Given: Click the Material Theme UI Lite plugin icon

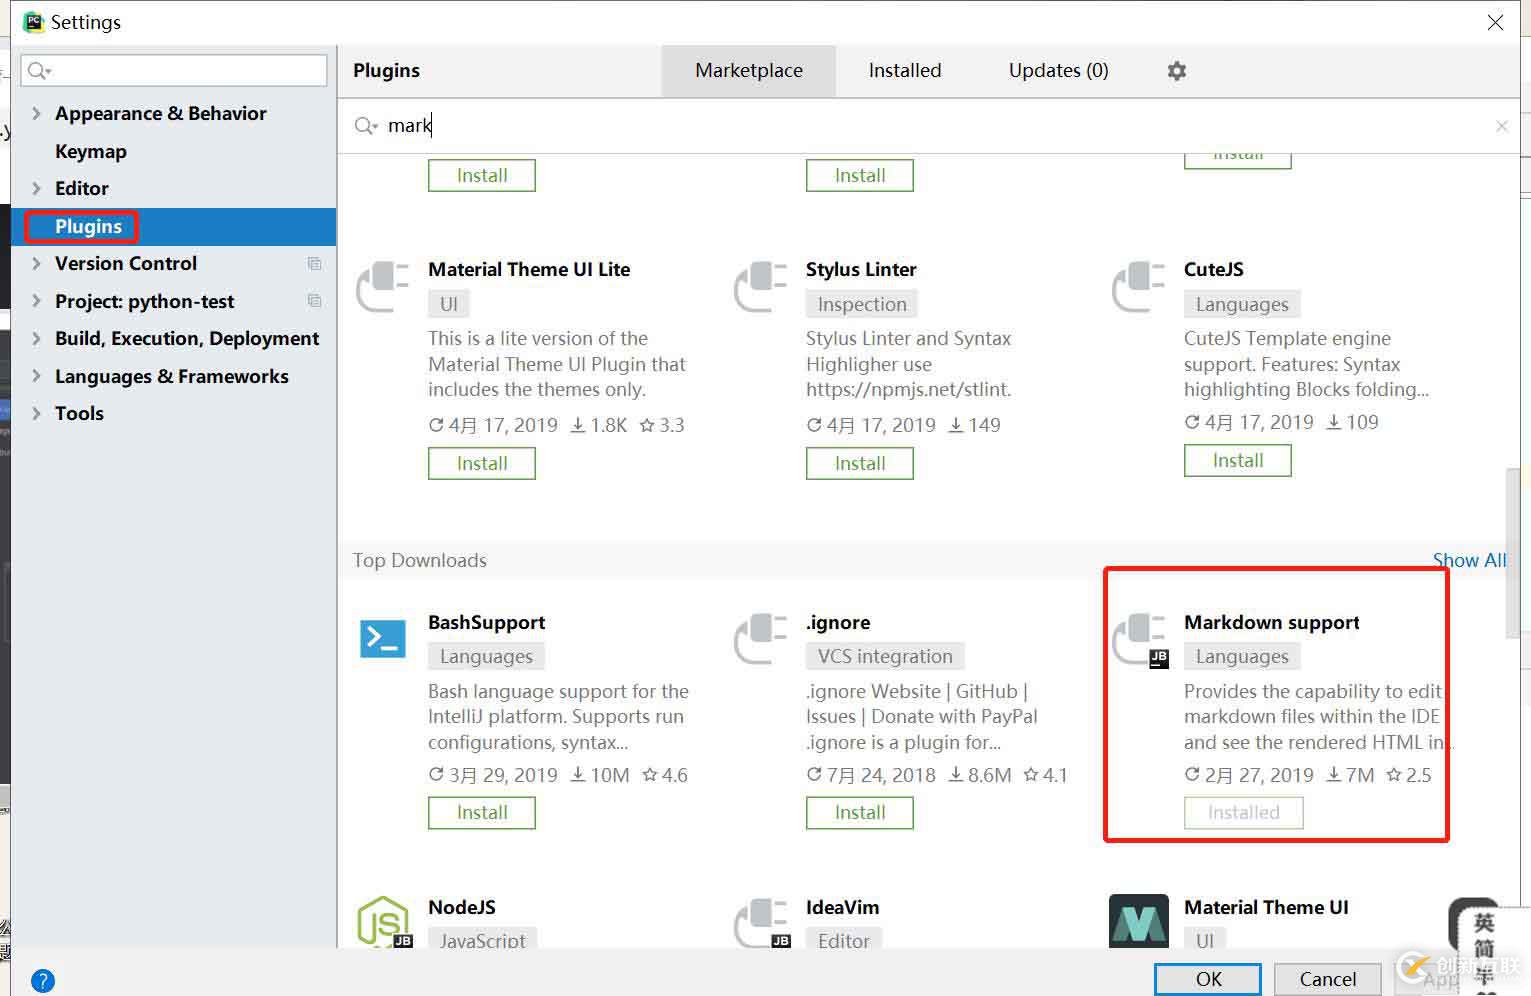Looking at the screenshot, I should [383, 287].
